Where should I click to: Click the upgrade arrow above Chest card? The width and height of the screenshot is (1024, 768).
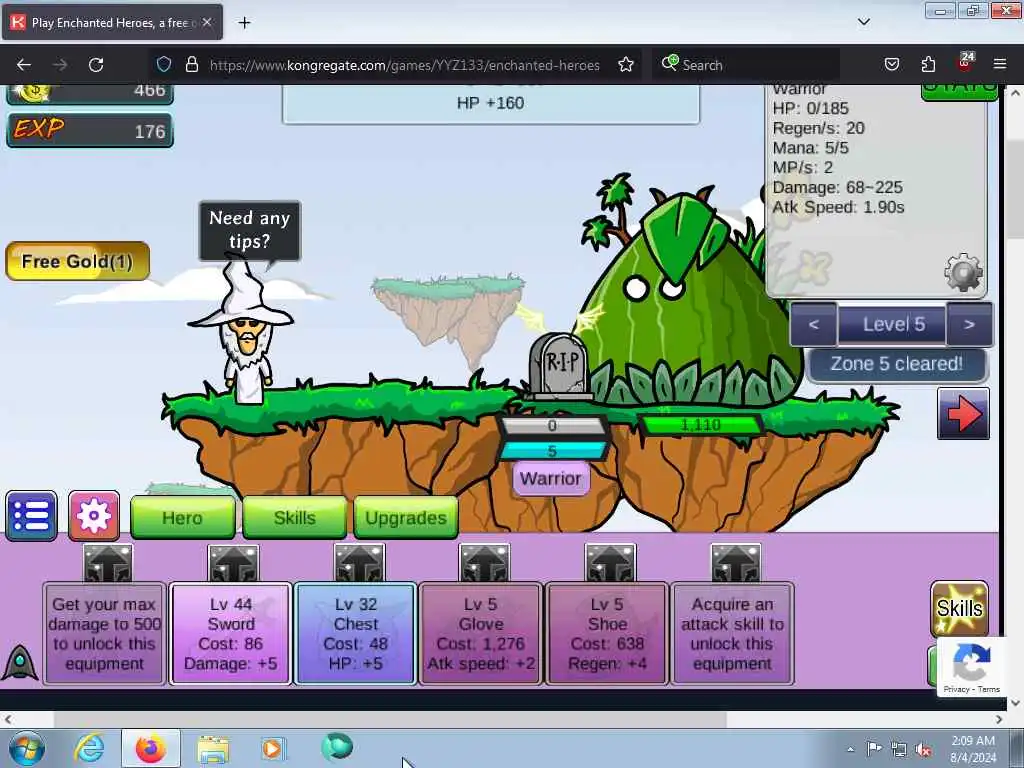359,563
